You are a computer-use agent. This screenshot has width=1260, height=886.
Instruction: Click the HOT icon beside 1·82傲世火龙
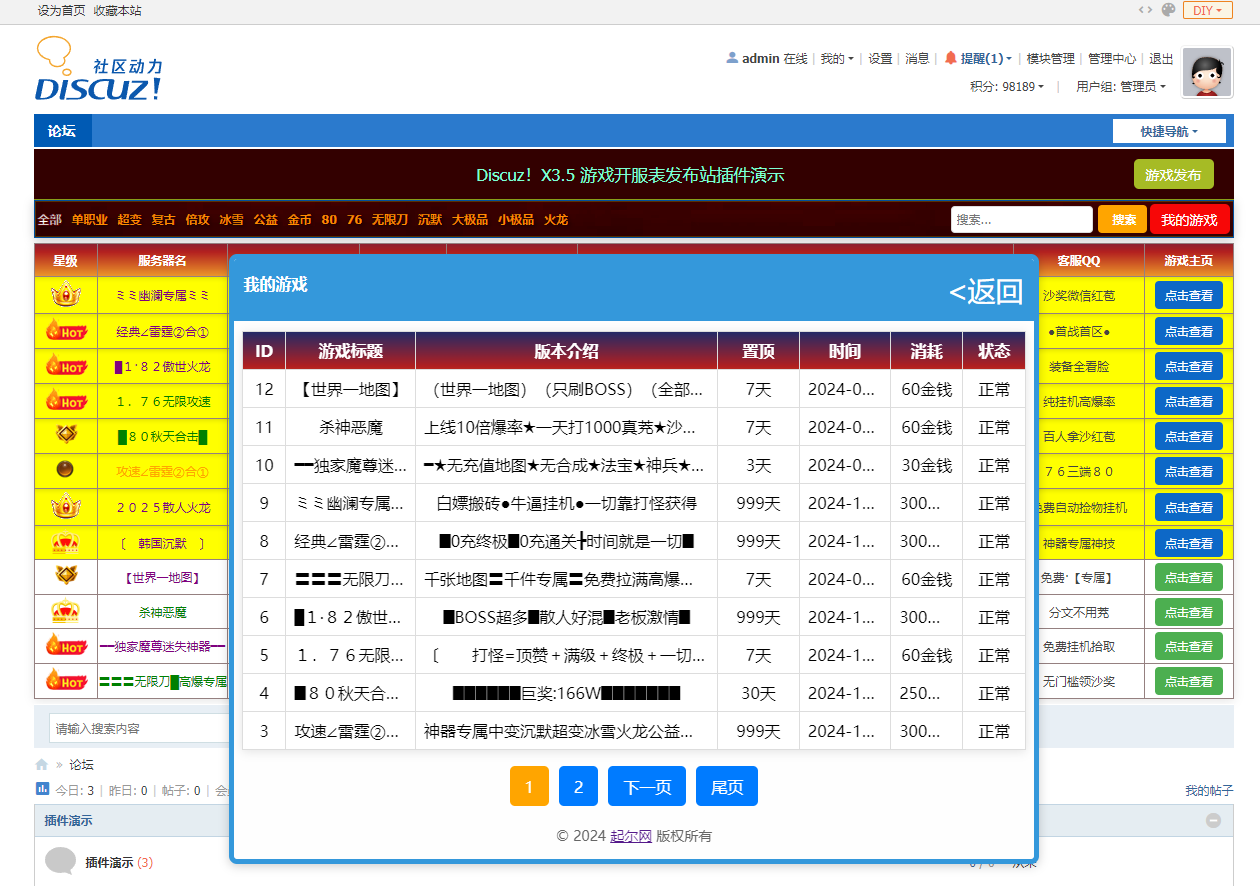click(66, 365)
